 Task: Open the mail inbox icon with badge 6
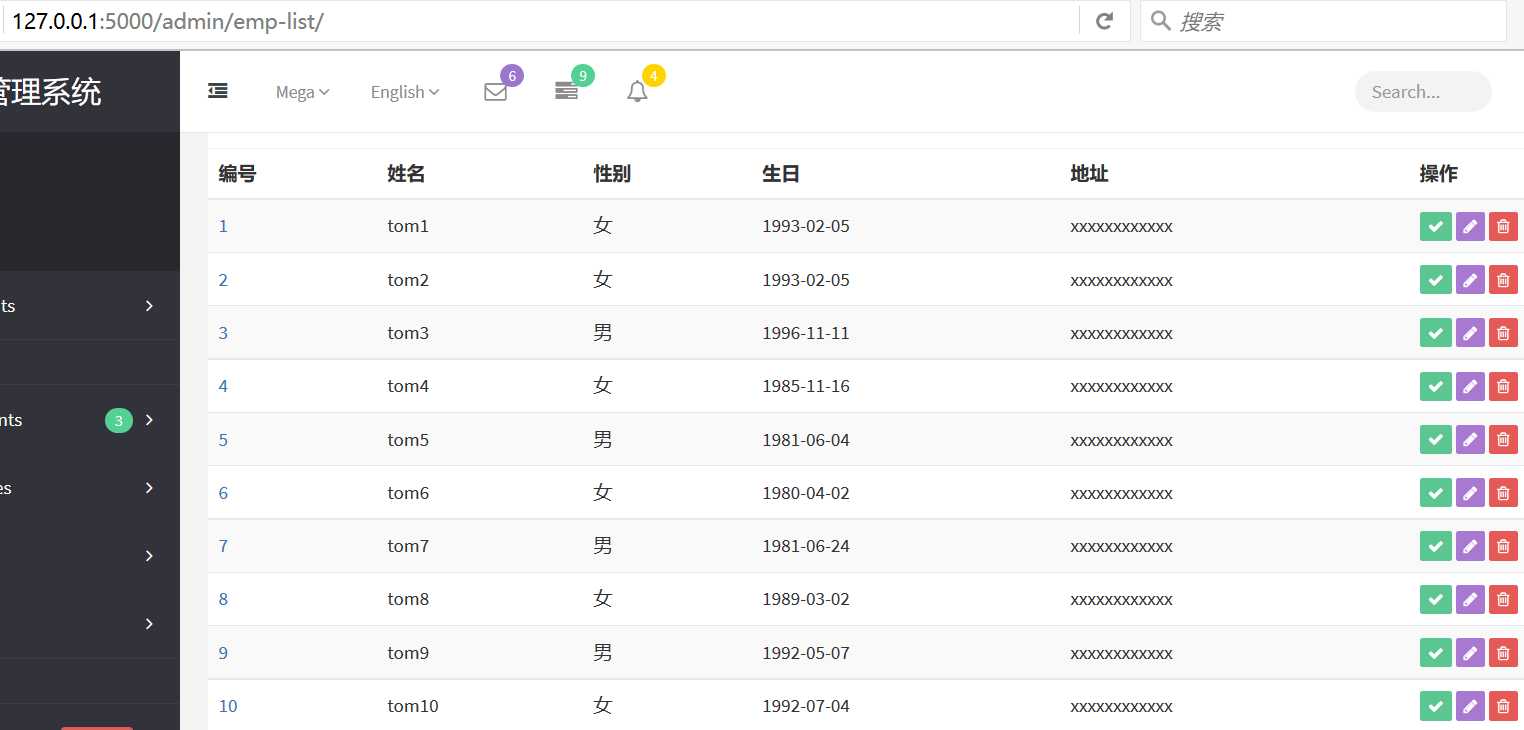click(x=495, y=92)
